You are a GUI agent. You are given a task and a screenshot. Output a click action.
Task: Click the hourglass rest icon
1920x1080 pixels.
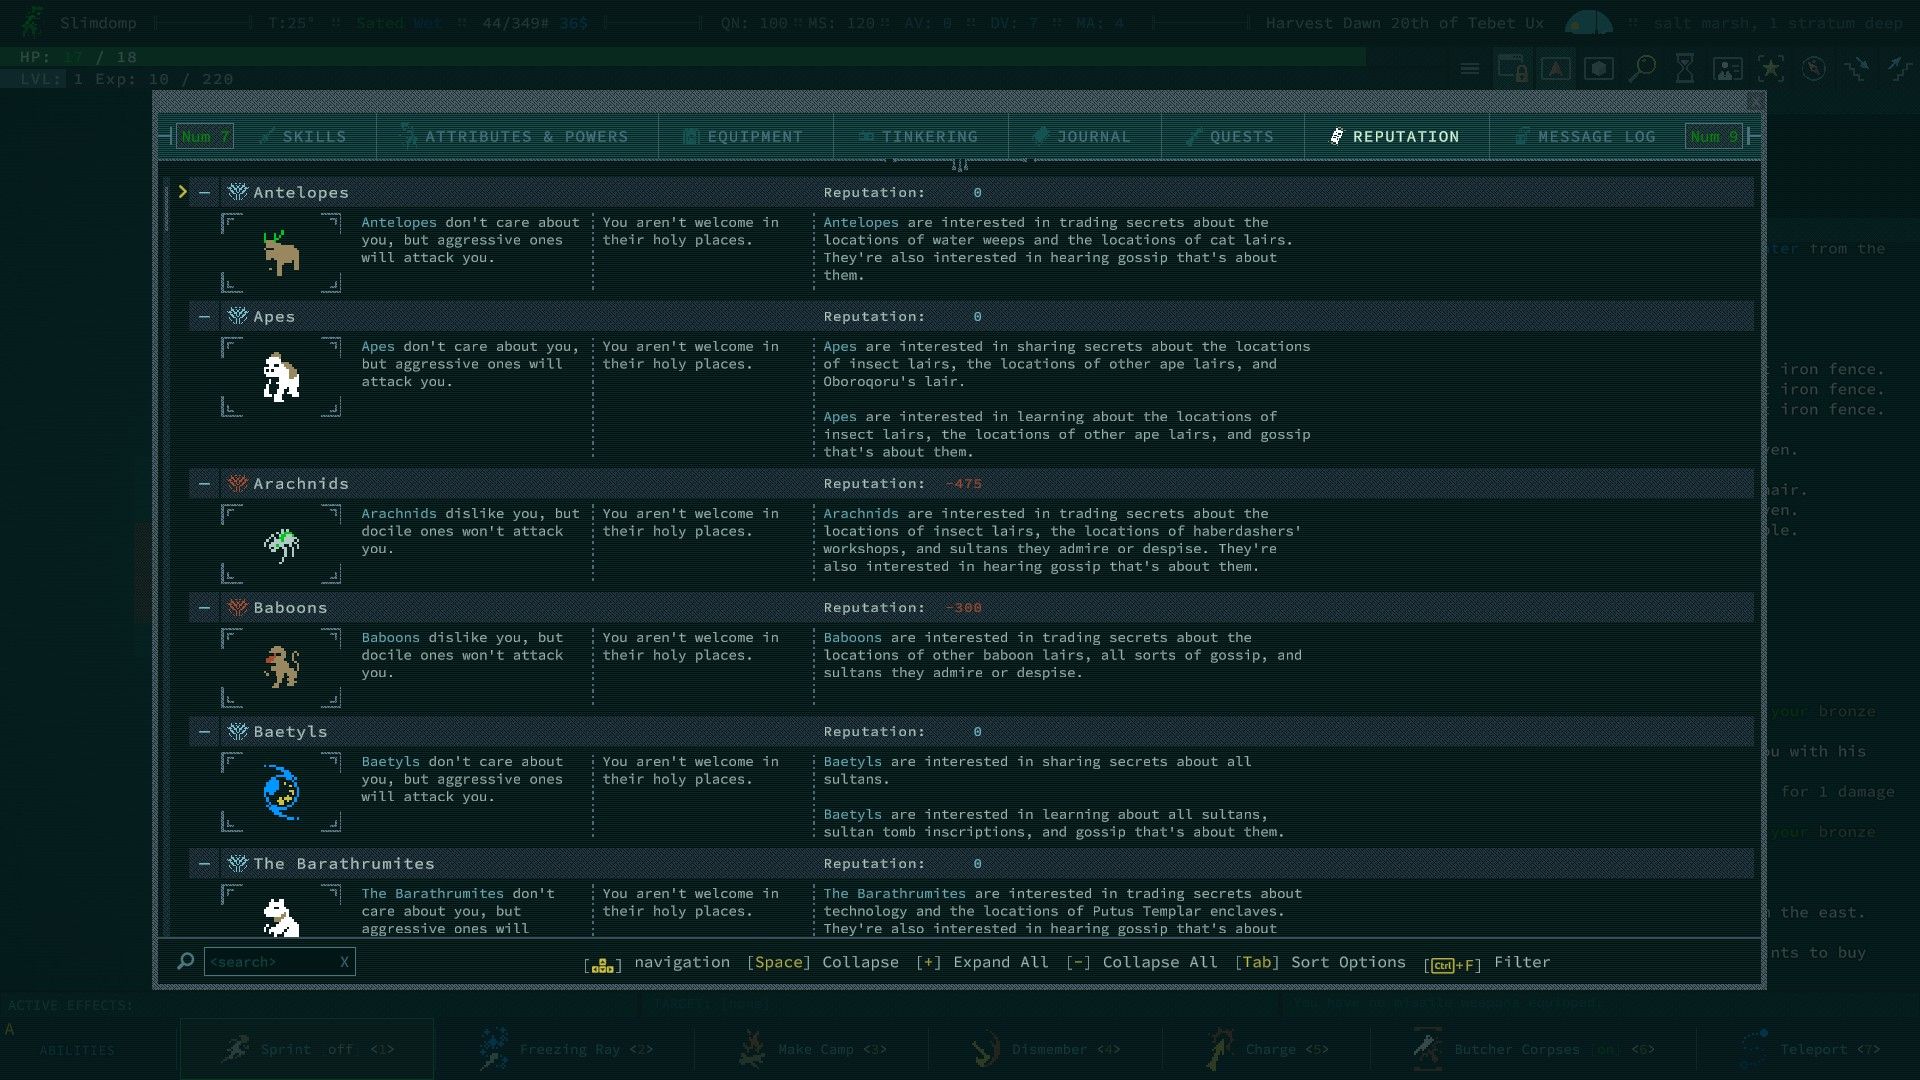(x=1684, y=68)
